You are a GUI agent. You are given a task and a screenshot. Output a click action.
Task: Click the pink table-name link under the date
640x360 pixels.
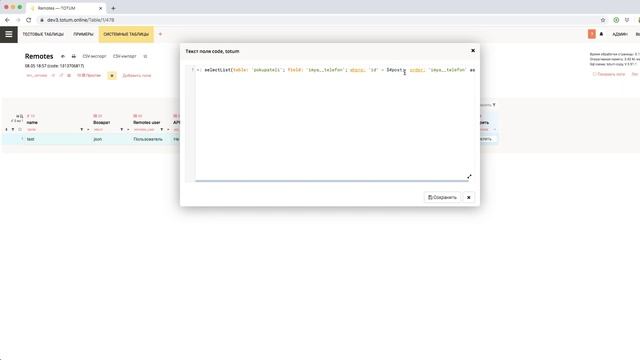(37, 76)
